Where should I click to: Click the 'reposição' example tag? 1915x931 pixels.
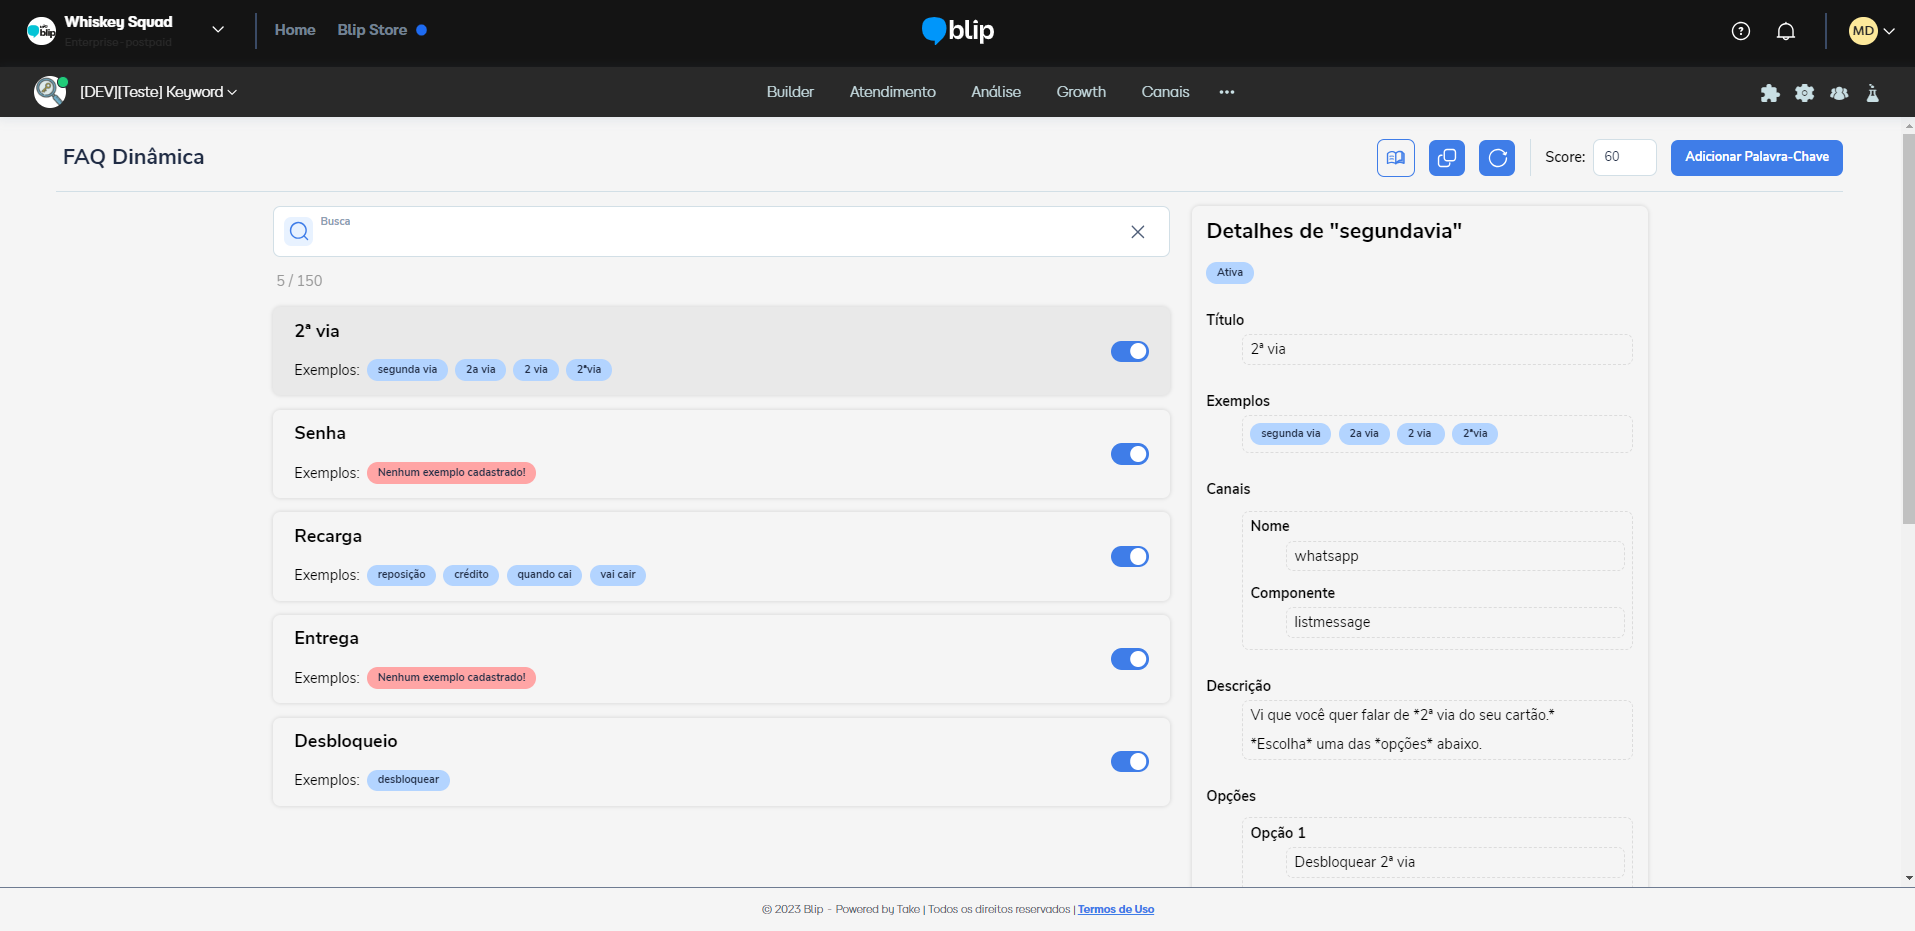pos(401,575)
